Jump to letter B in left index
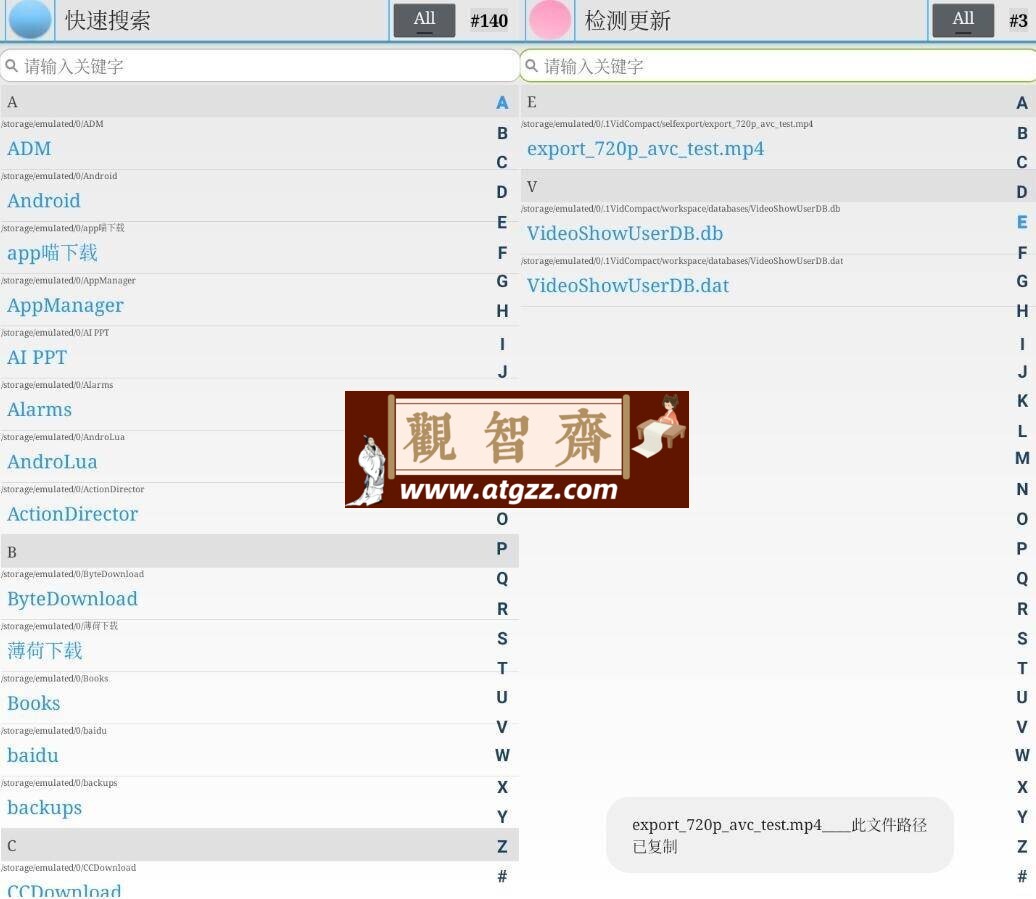The height and width of the screenshot is (899, 1036). tap(502, 133)
